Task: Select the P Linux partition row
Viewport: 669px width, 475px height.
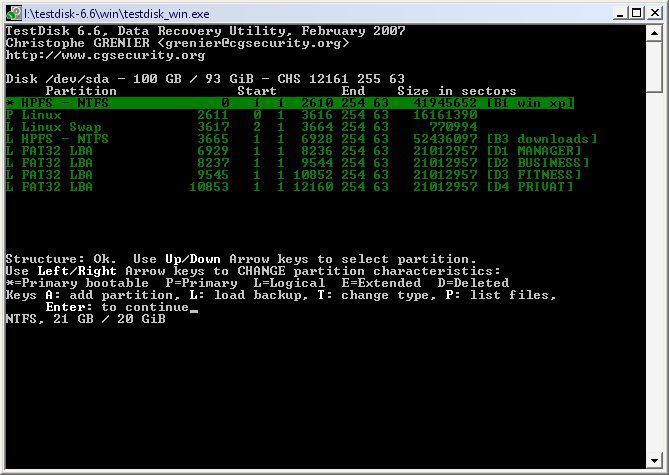Action: (241, 115)
